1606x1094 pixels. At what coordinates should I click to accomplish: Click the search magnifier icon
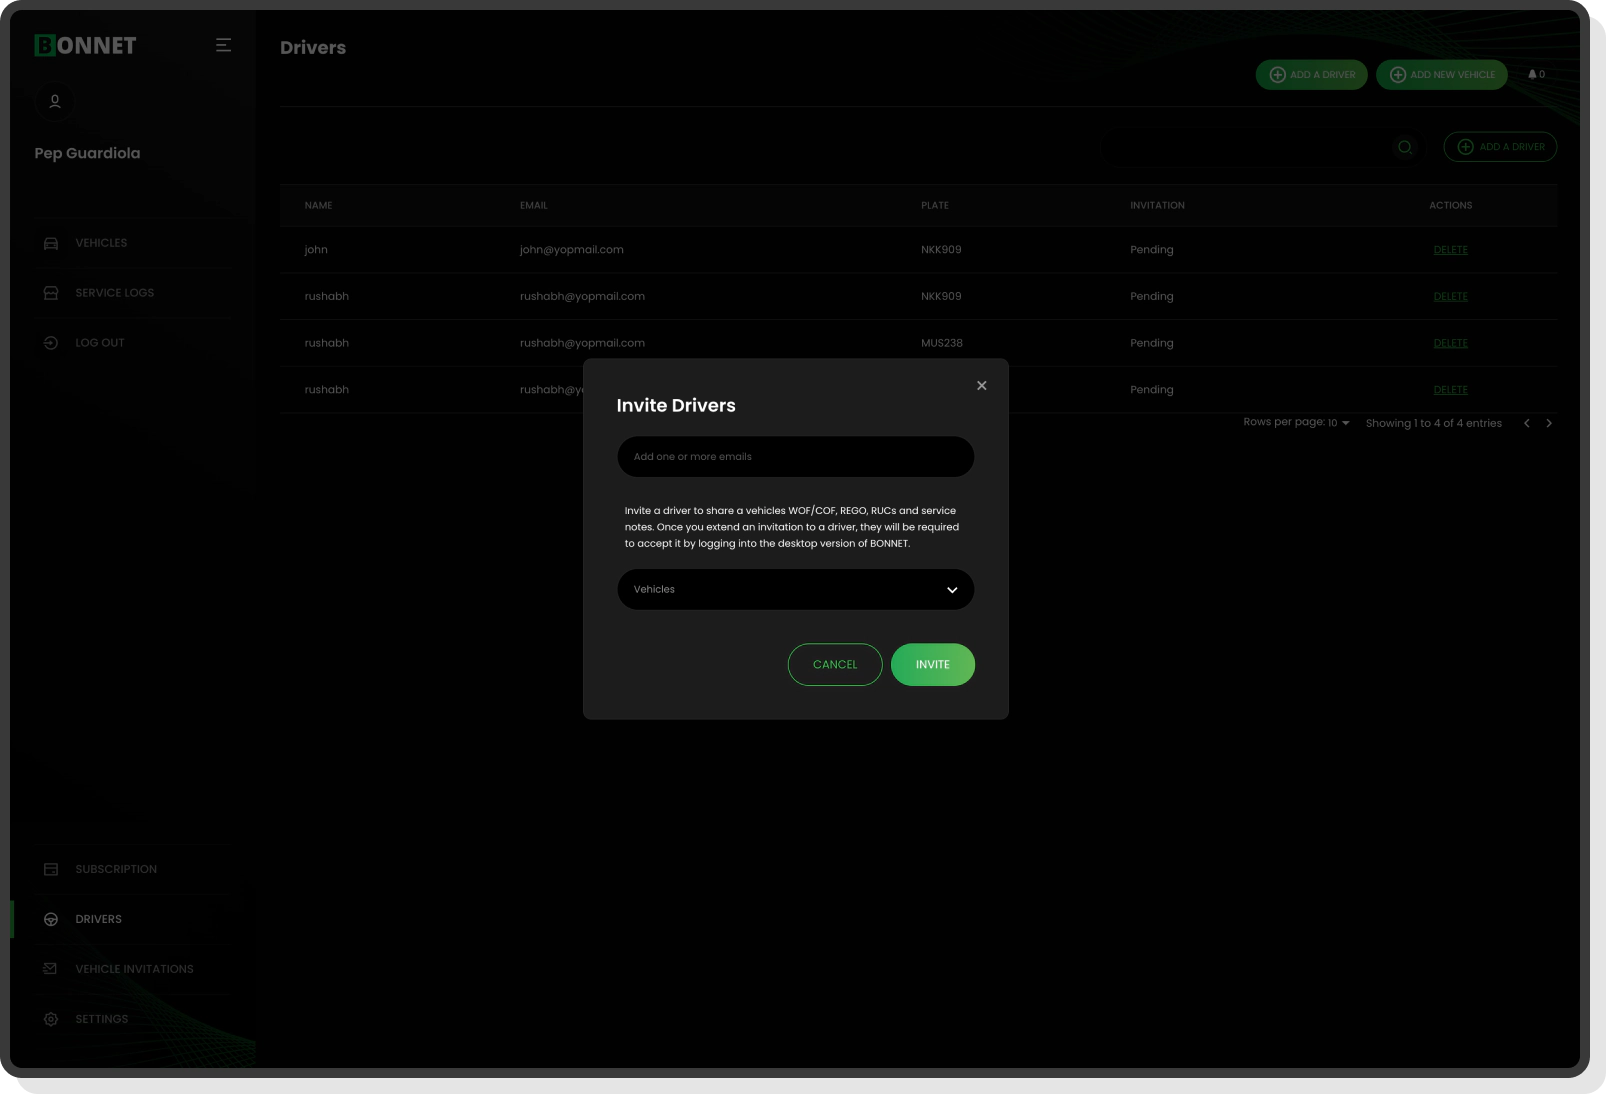click(1405, 147)
